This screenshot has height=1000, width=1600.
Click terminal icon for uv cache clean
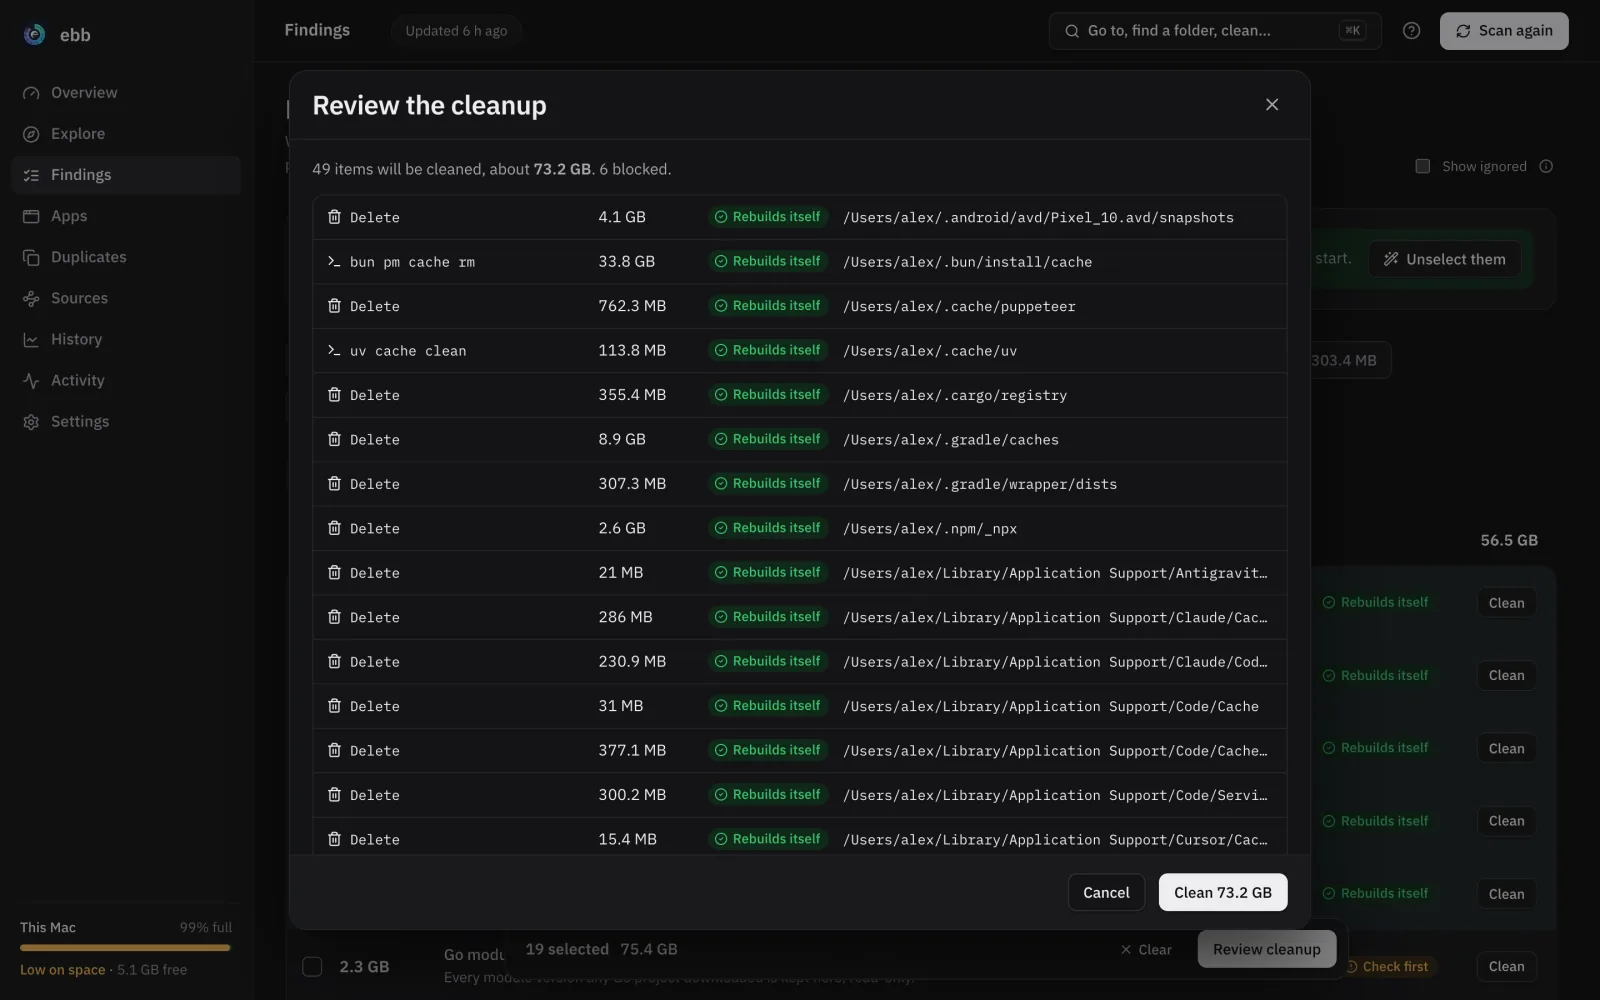(334, 350)
